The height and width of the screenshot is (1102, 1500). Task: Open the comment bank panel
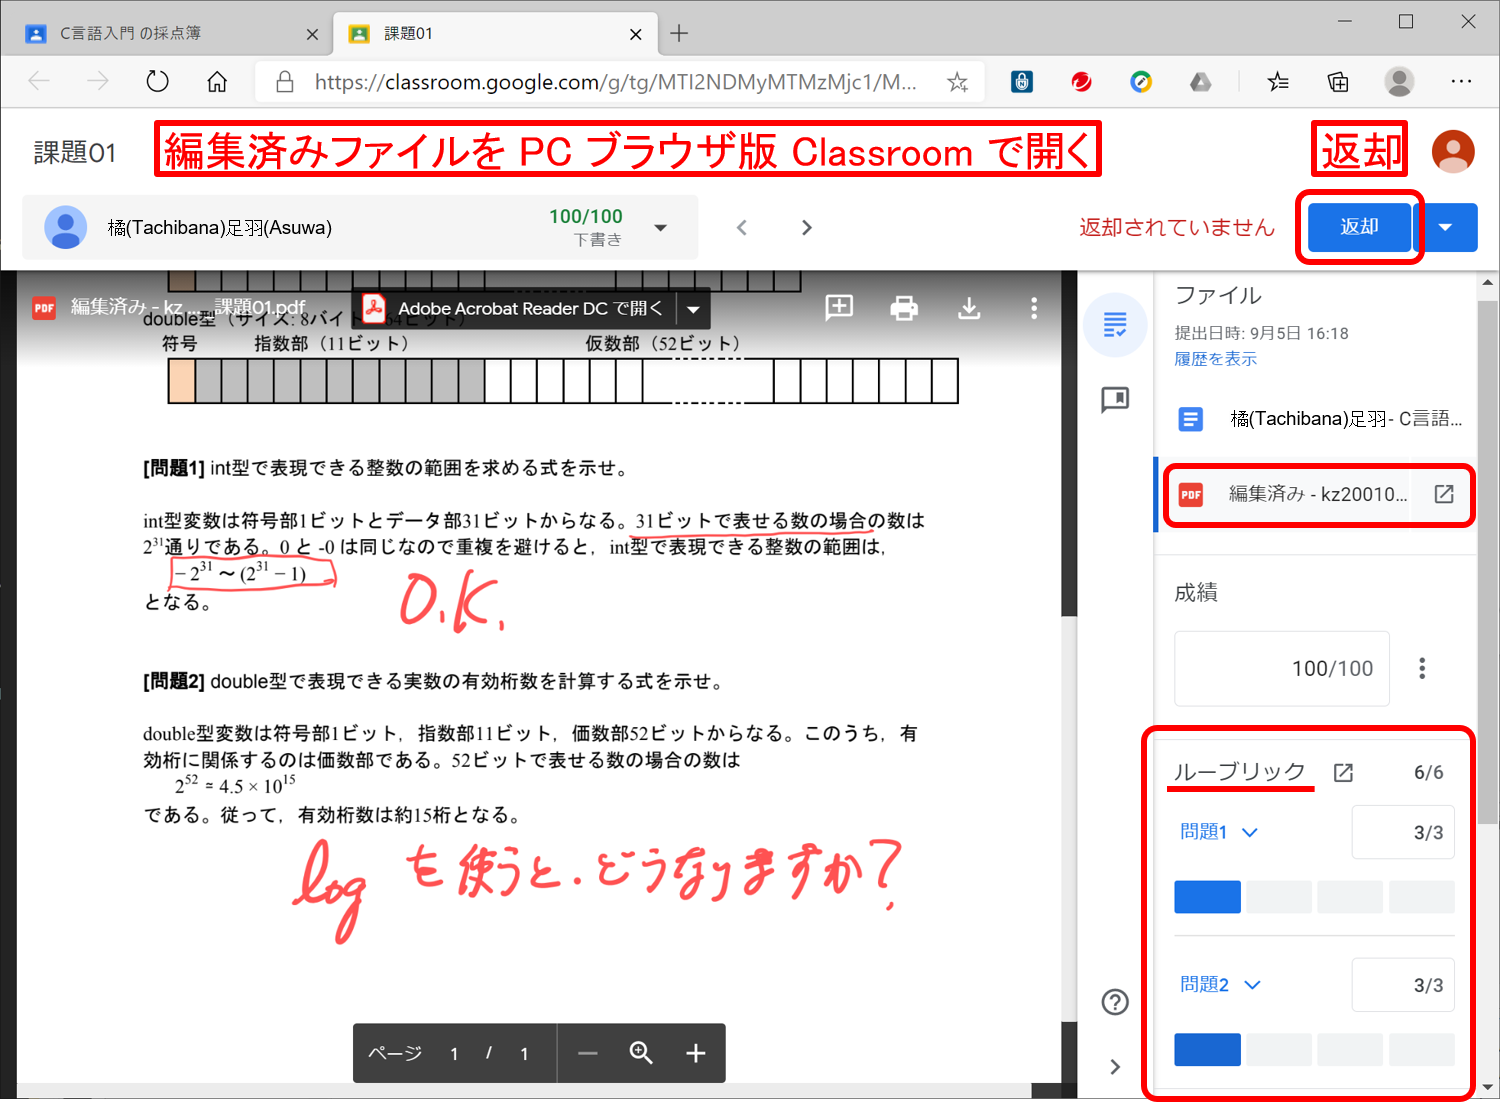1115,400
